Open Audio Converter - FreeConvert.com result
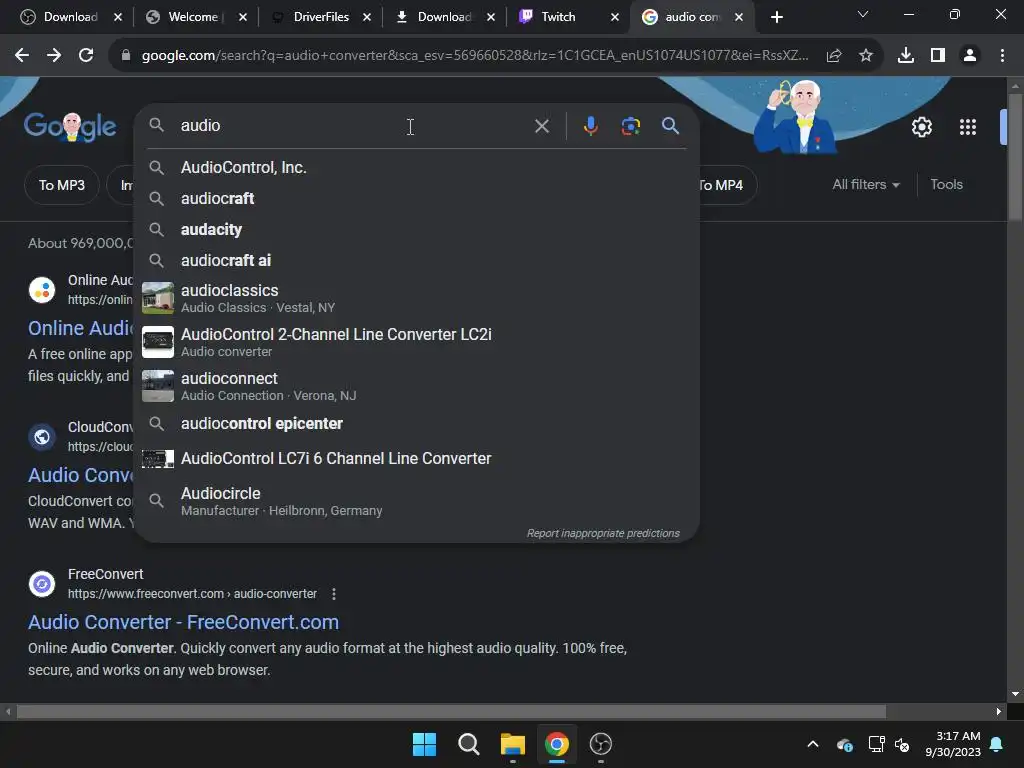The height and width of the screenshot is (768, 1024). coord(184,622)
